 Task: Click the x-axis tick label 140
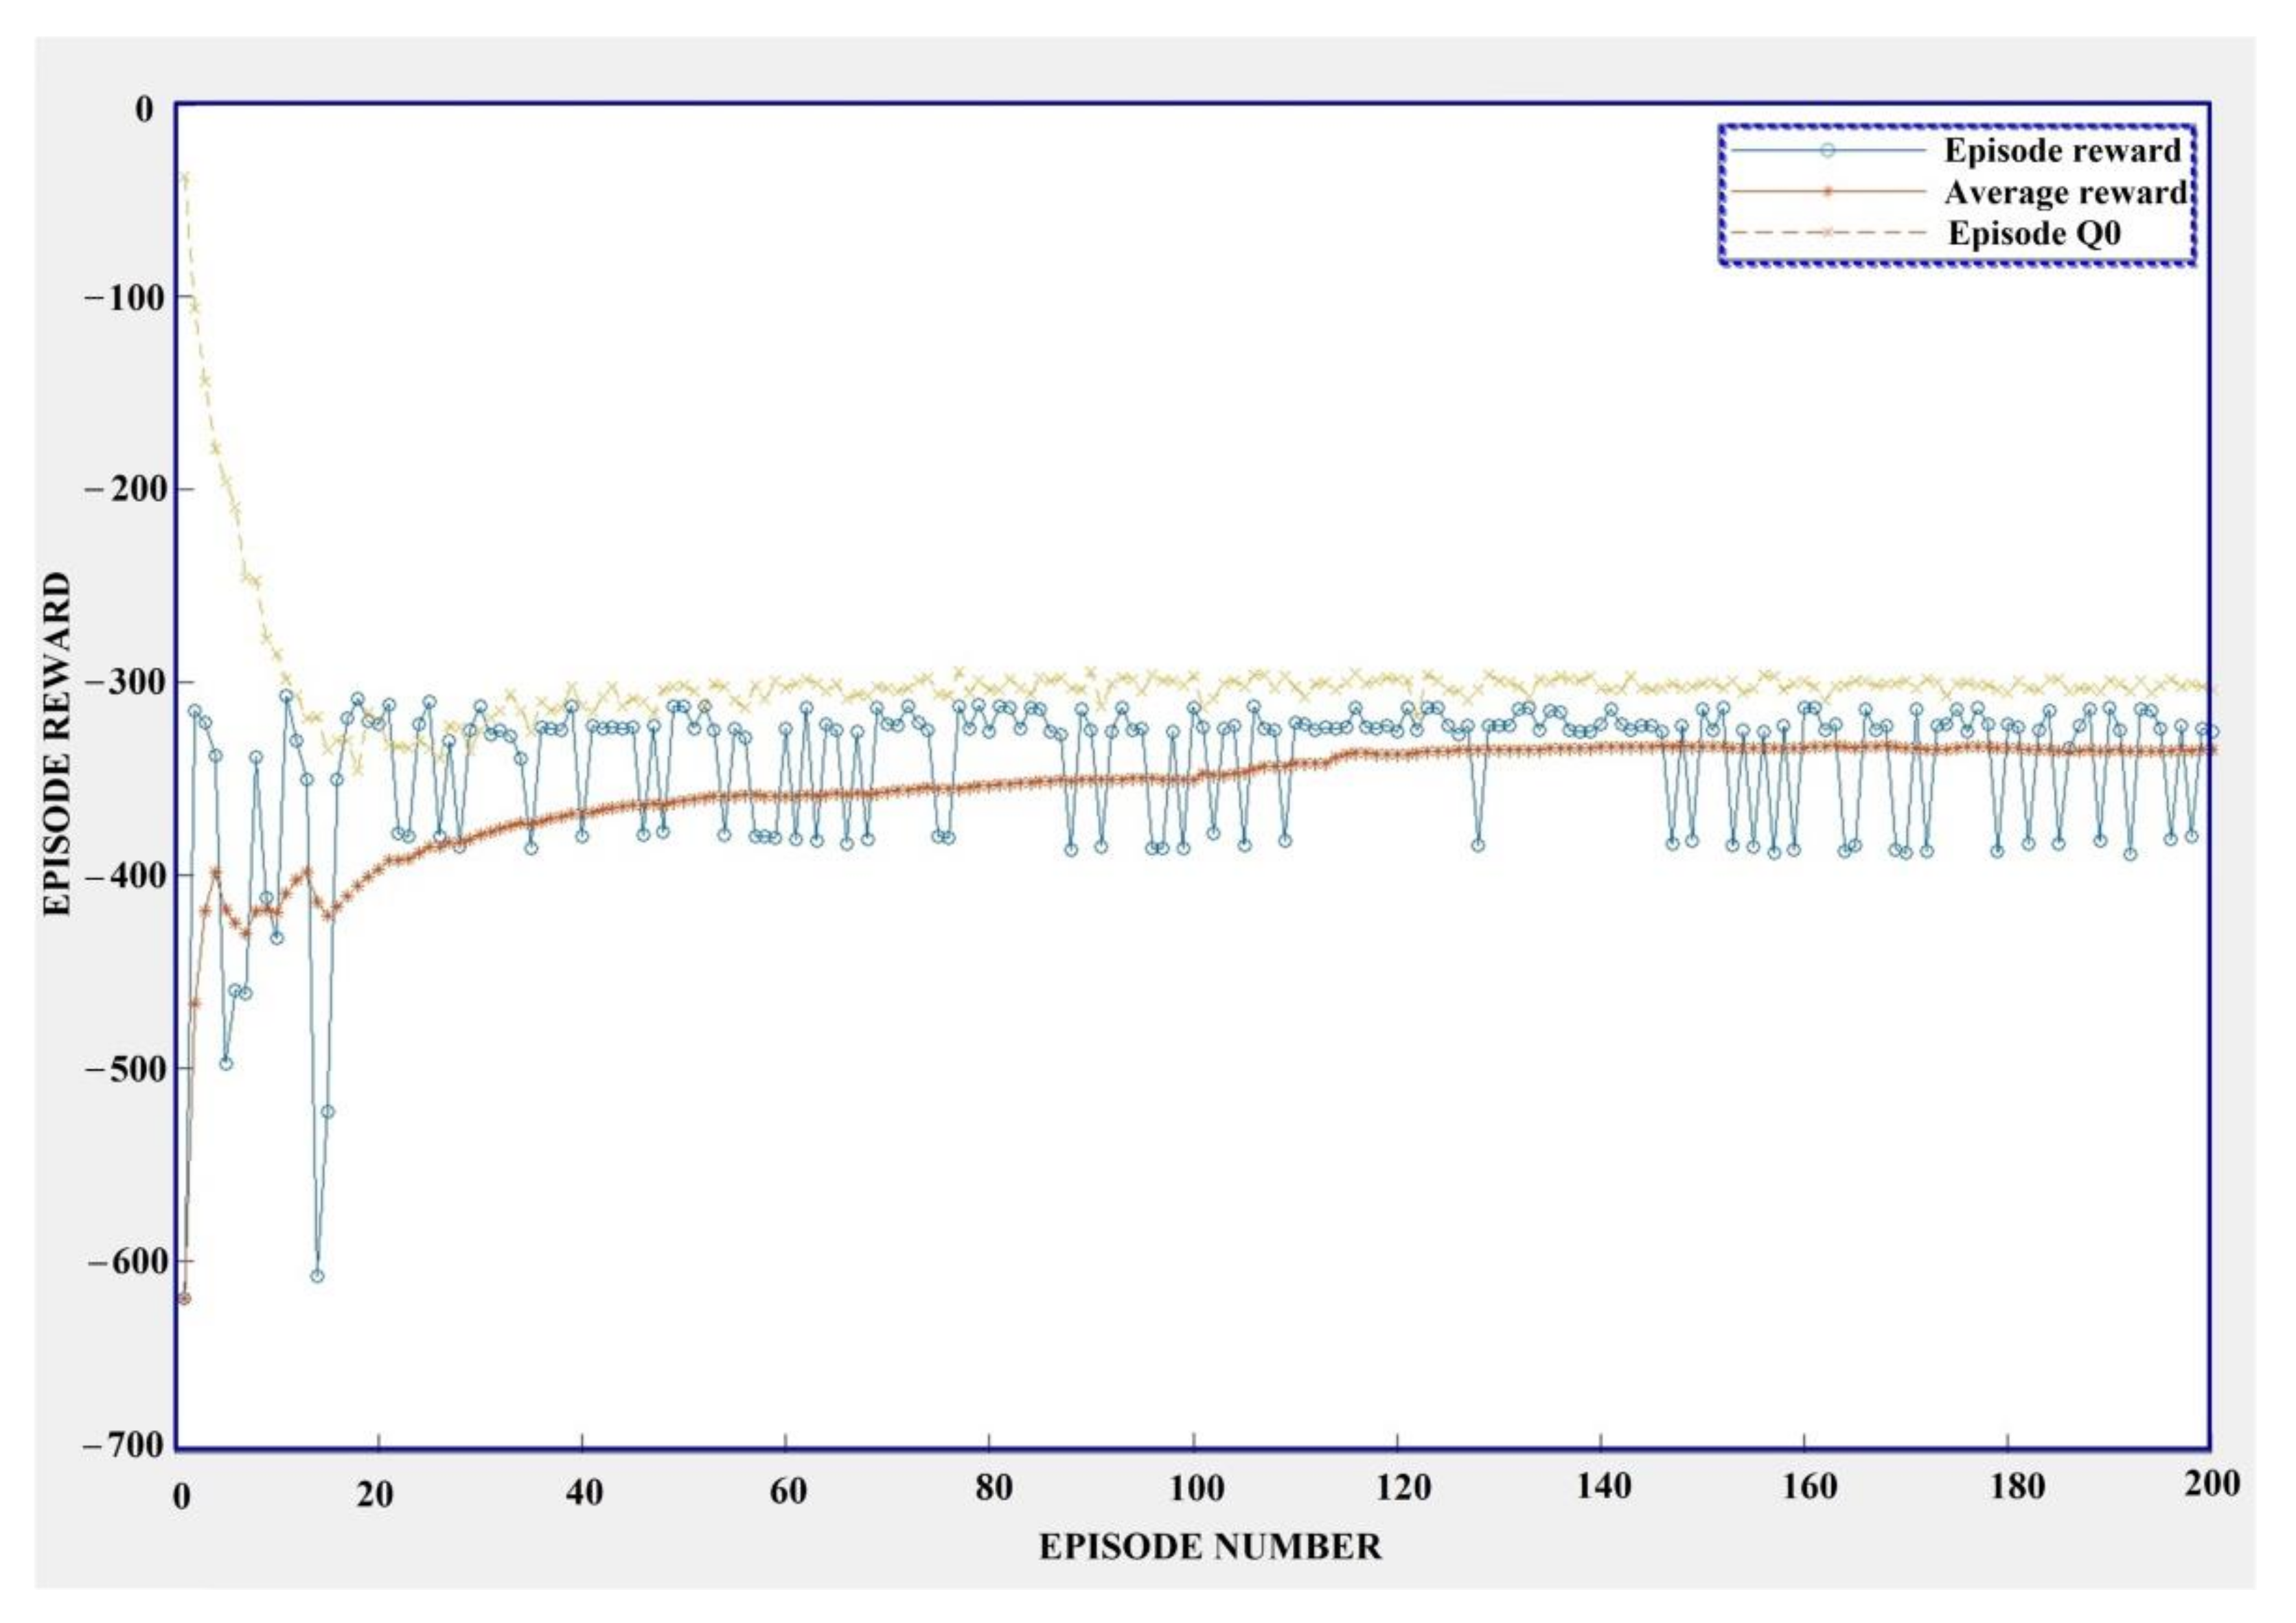pyautogui.click(x=1604, y=1486)
